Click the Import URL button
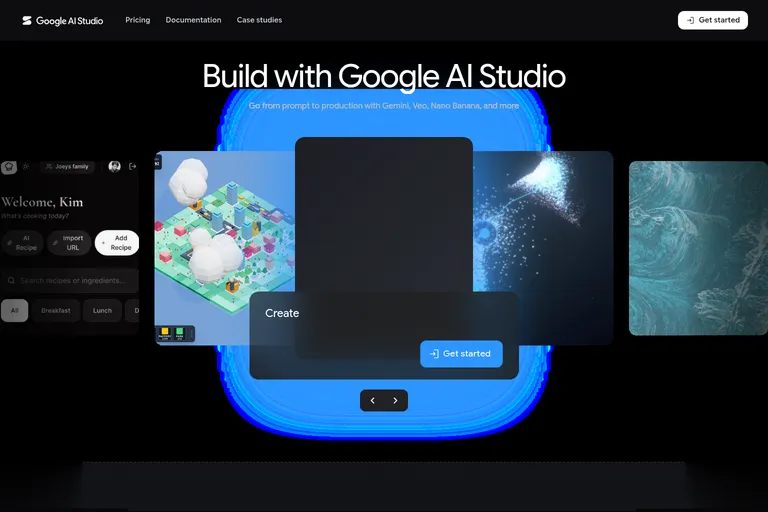Screen dimensions: 768x512 [69, 243]
